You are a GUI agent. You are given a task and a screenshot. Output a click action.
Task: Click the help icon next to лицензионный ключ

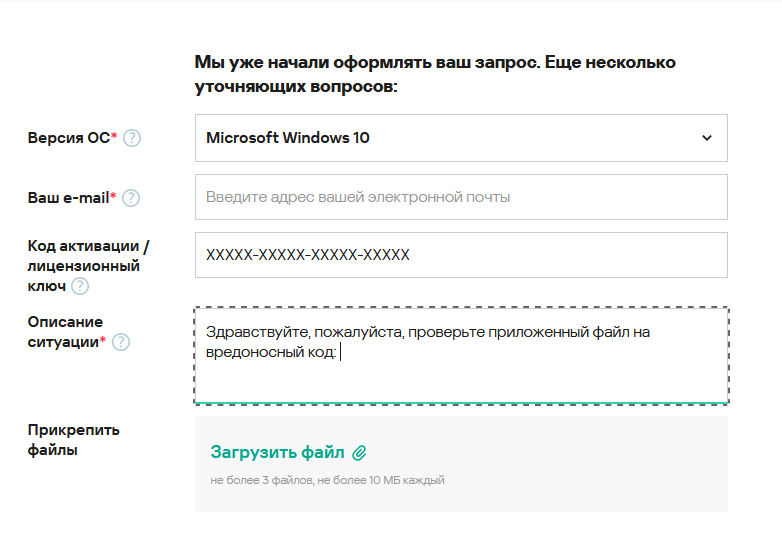click(80, 286)
